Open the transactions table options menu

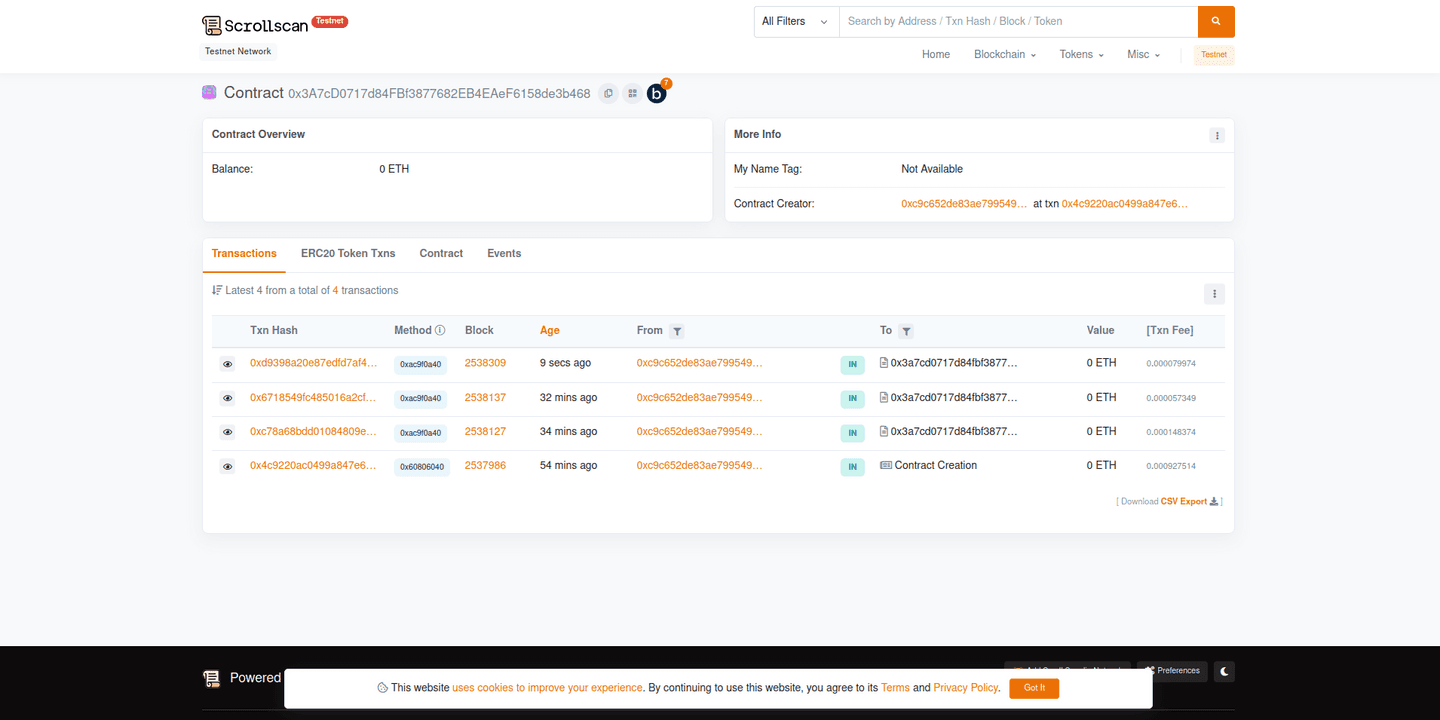click(1214, 294)
